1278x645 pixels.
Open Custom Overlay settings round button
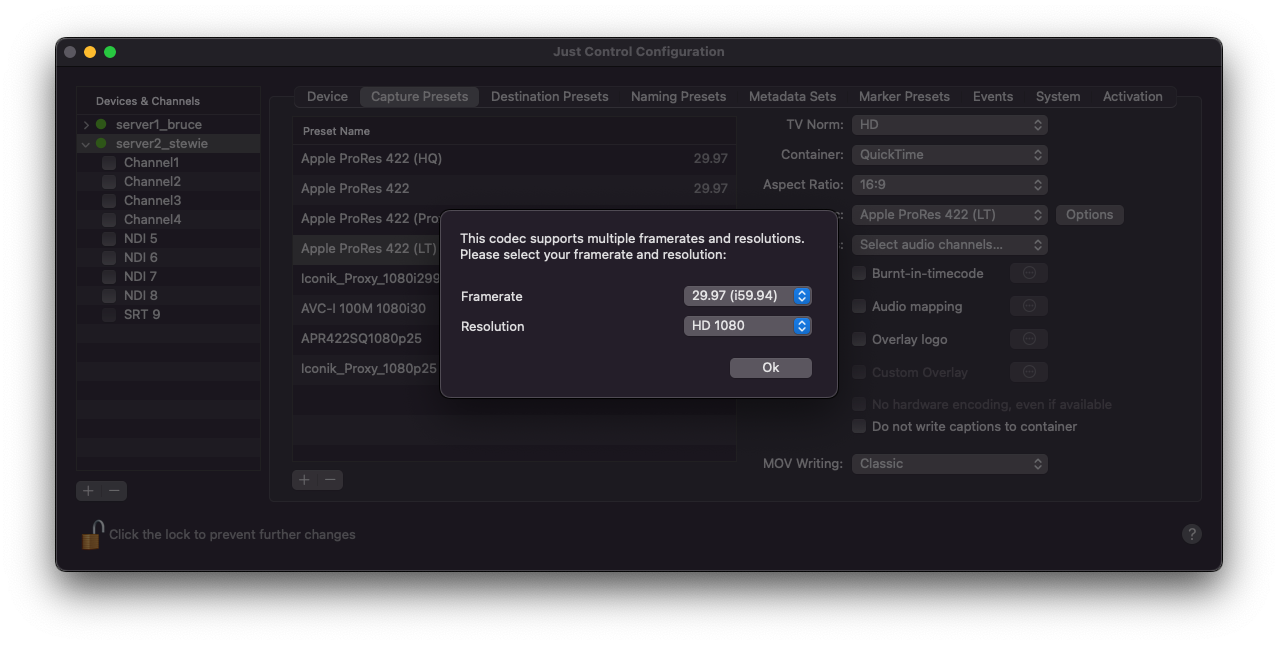click(x=1029, y=372)
